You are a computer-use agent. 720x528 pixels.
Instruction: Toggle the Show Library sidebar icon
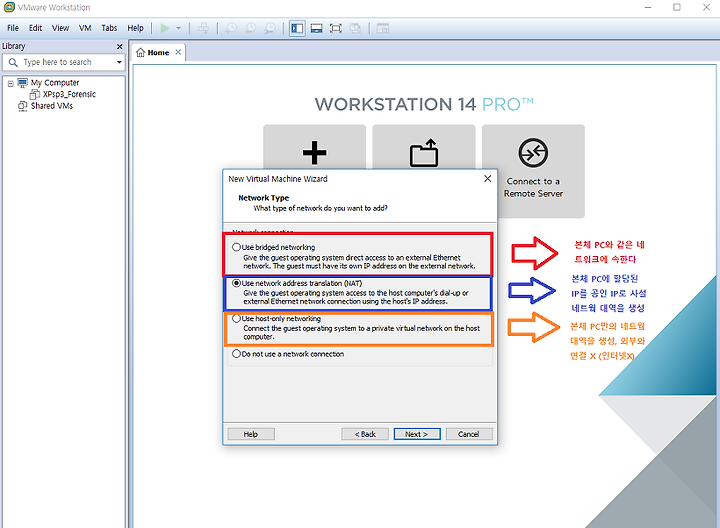(x=297, y=28)
